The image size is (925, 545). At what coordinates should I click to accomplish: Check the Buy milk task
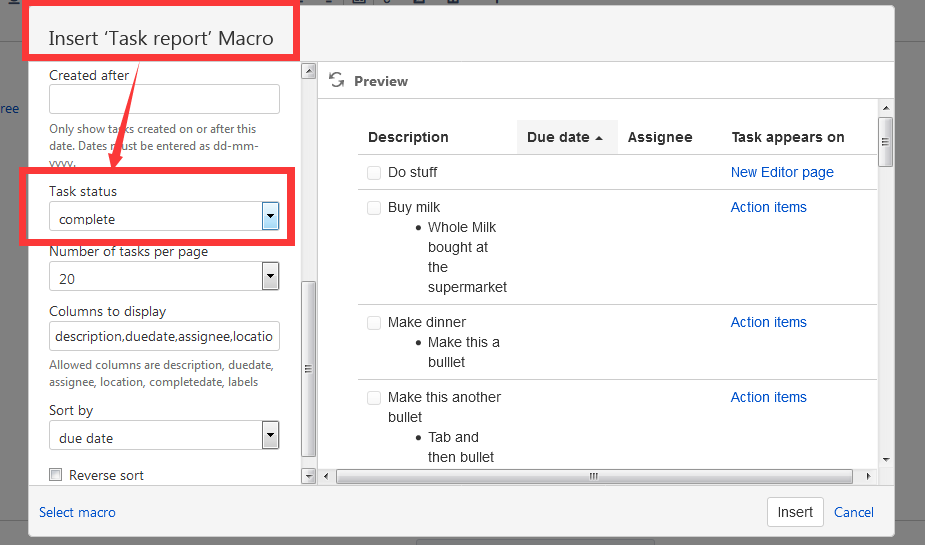[x=374, y=208]
